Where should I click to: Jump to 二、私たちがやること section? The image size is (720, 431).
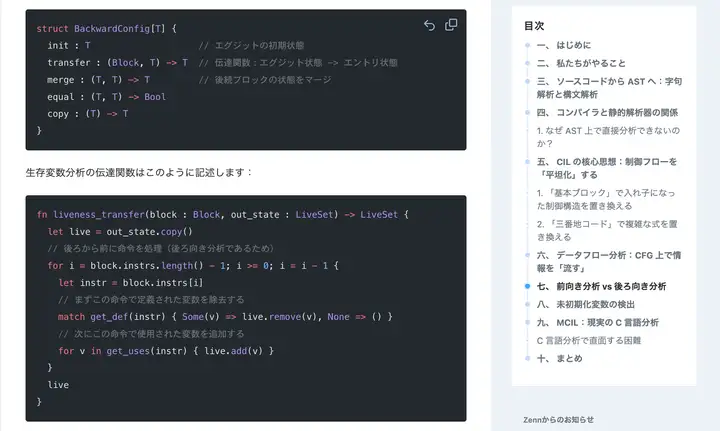tap(581, 63)
